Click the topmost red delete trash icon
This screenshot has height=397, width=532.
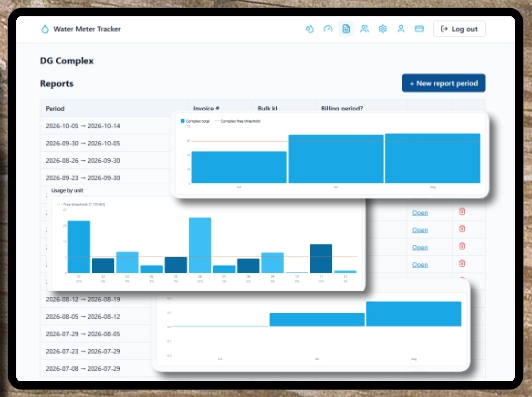(x=462, y=211)
